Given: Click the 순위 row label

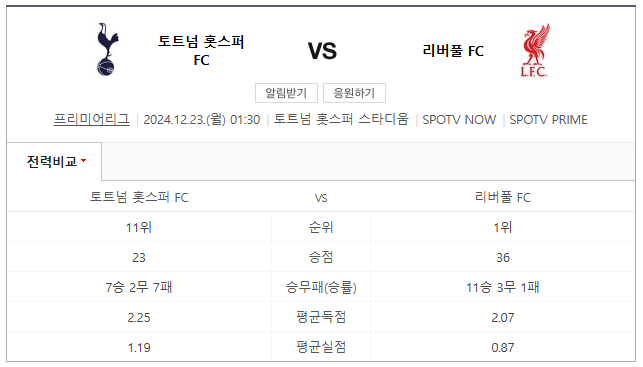Looking at the screenshot, I should click(321, 227).
